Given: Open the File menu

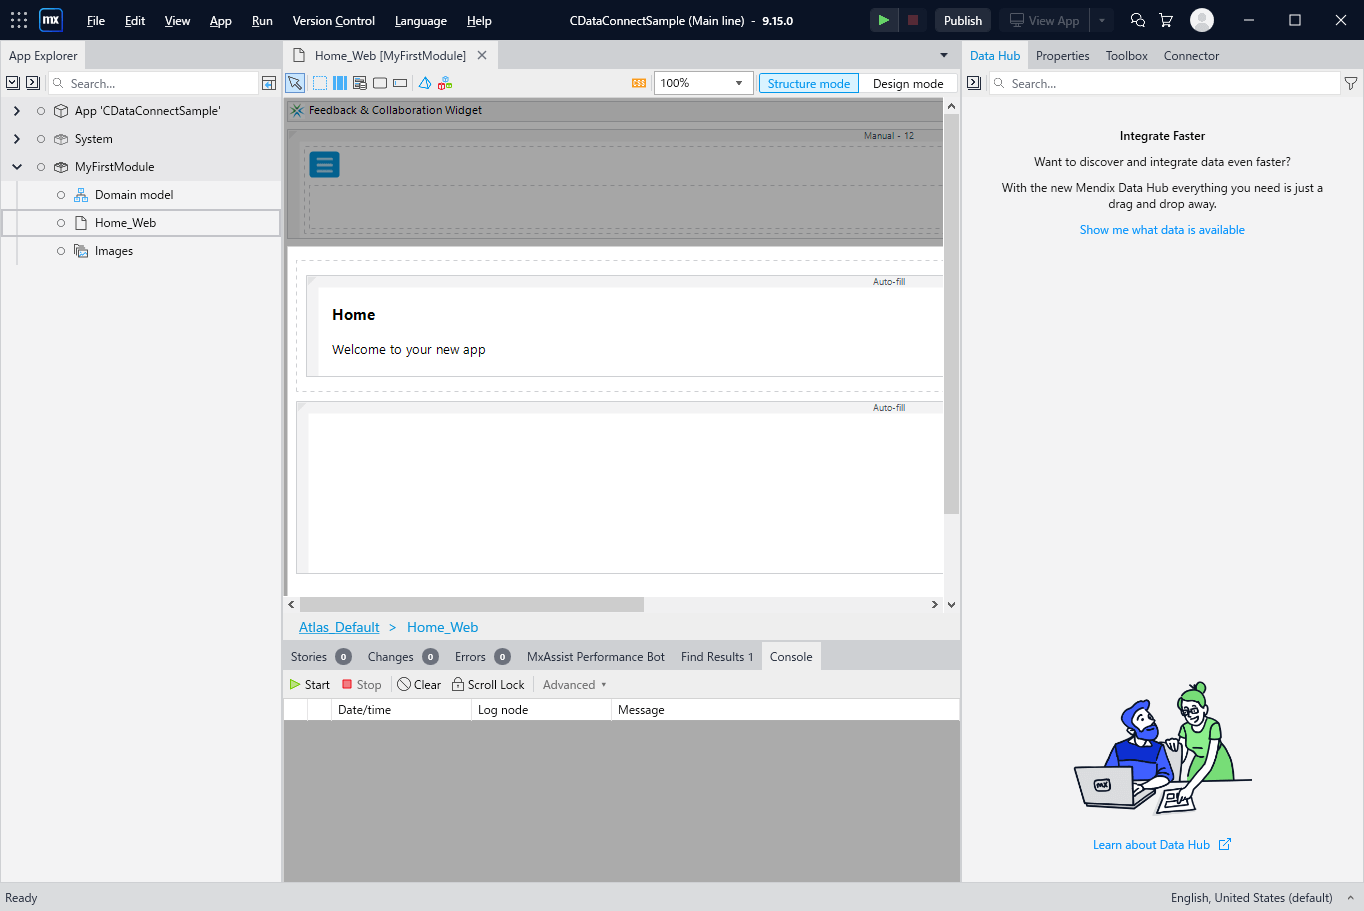Looking at the screenshot, I should pyautogui.click(x=96, y=20).
